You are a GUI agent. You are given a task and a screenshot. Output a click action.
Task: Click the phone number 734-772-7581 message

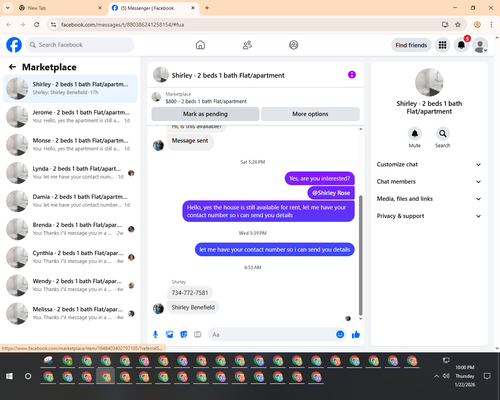pyautogui.click(x=190, y=293)
